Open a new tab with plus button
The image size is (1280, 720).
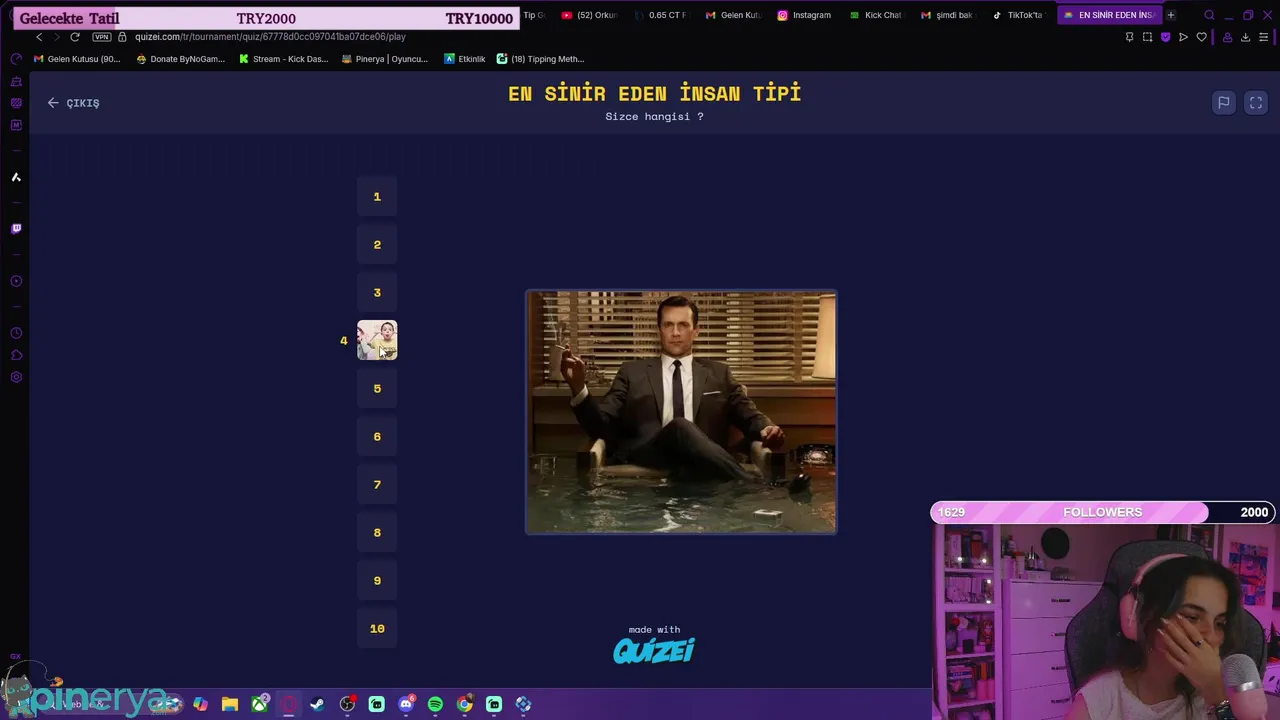1171,15
